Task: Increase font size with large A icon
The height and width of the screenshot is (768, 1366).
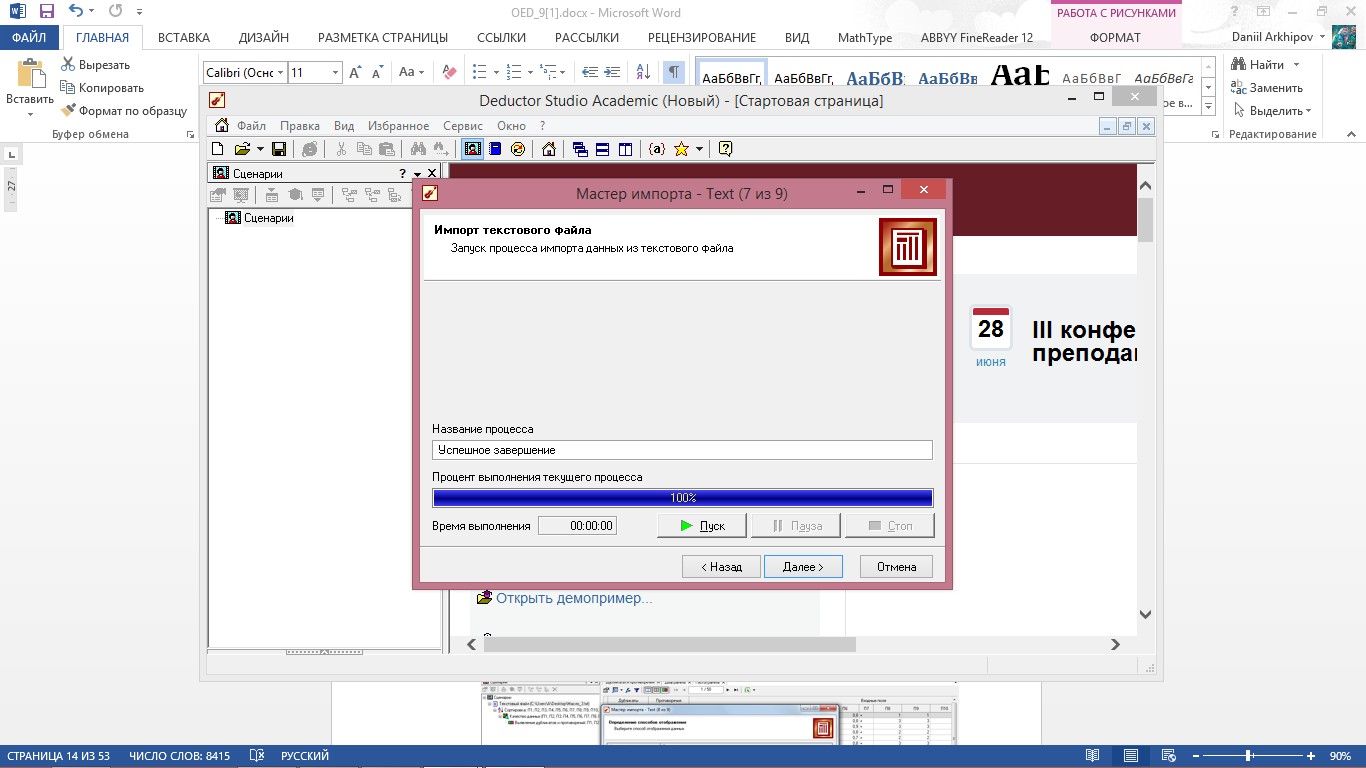Action: (355, 72)
